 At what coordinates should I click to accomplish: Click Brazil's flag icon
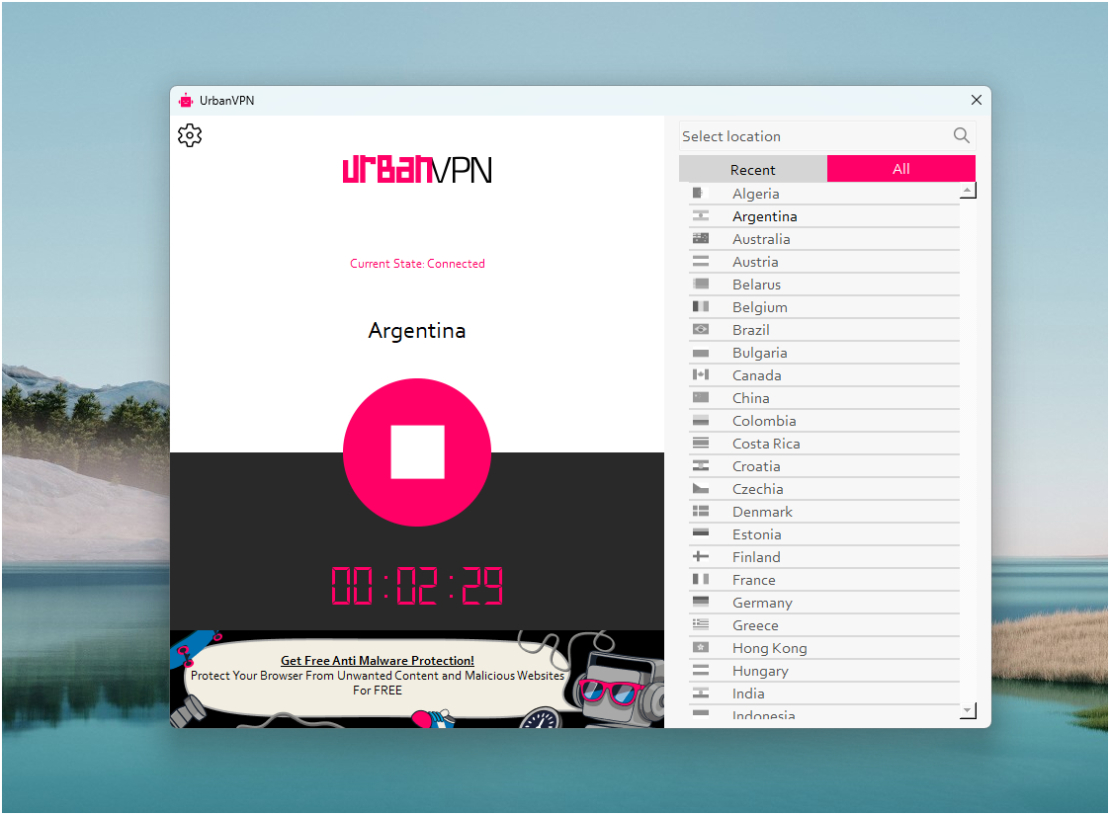tap(700, 329)
